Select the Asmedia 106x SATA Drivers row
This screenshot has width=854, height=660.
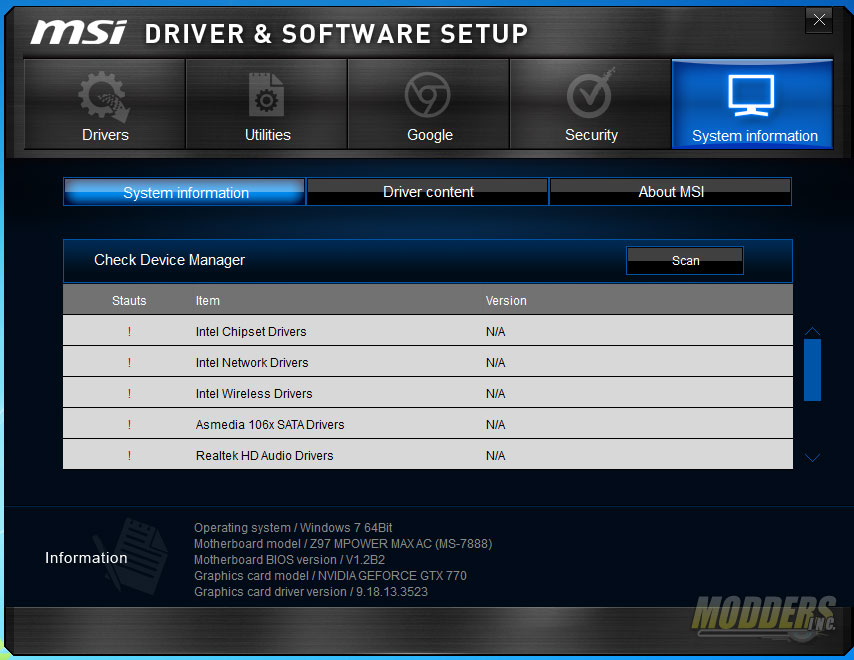tap(428, 423)
